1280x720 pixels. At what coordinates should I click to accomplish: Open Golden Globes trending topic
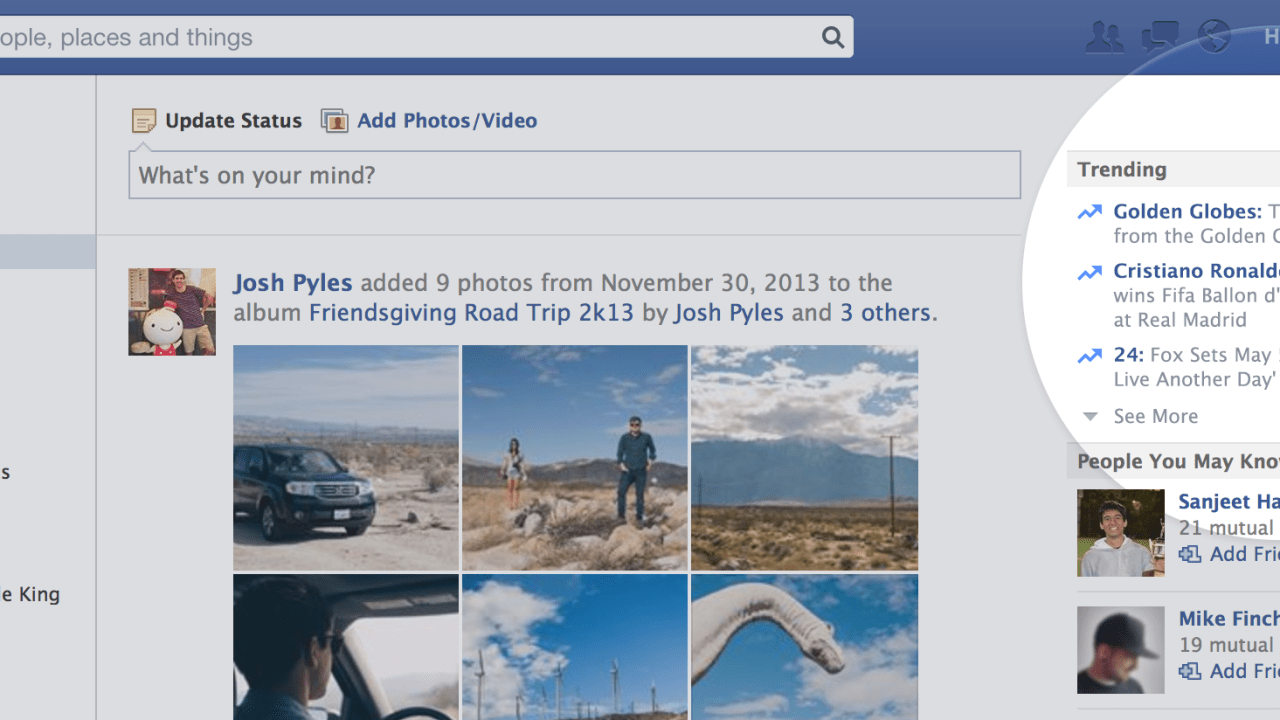(x=1187, y=211)
